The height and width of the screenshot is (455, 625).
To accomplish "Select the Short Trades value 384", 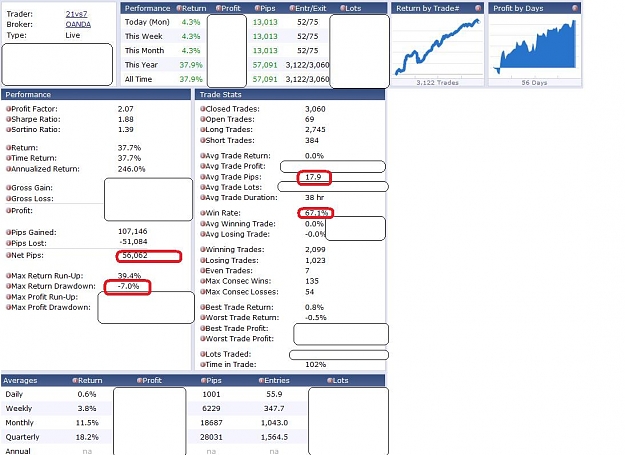I will (x=312, y=140).
